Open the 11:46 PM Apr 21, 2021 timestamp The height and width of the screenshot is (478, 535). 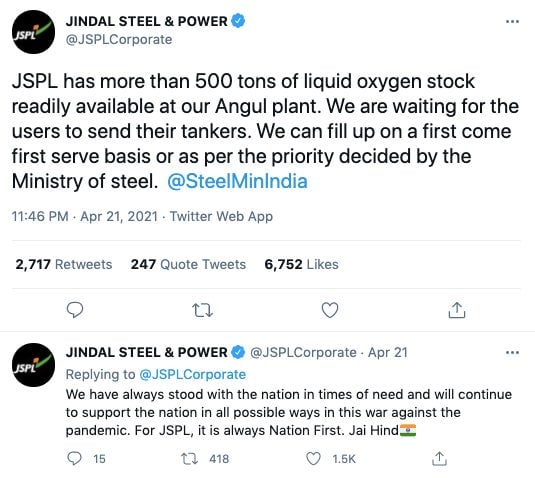pos(85,216)
